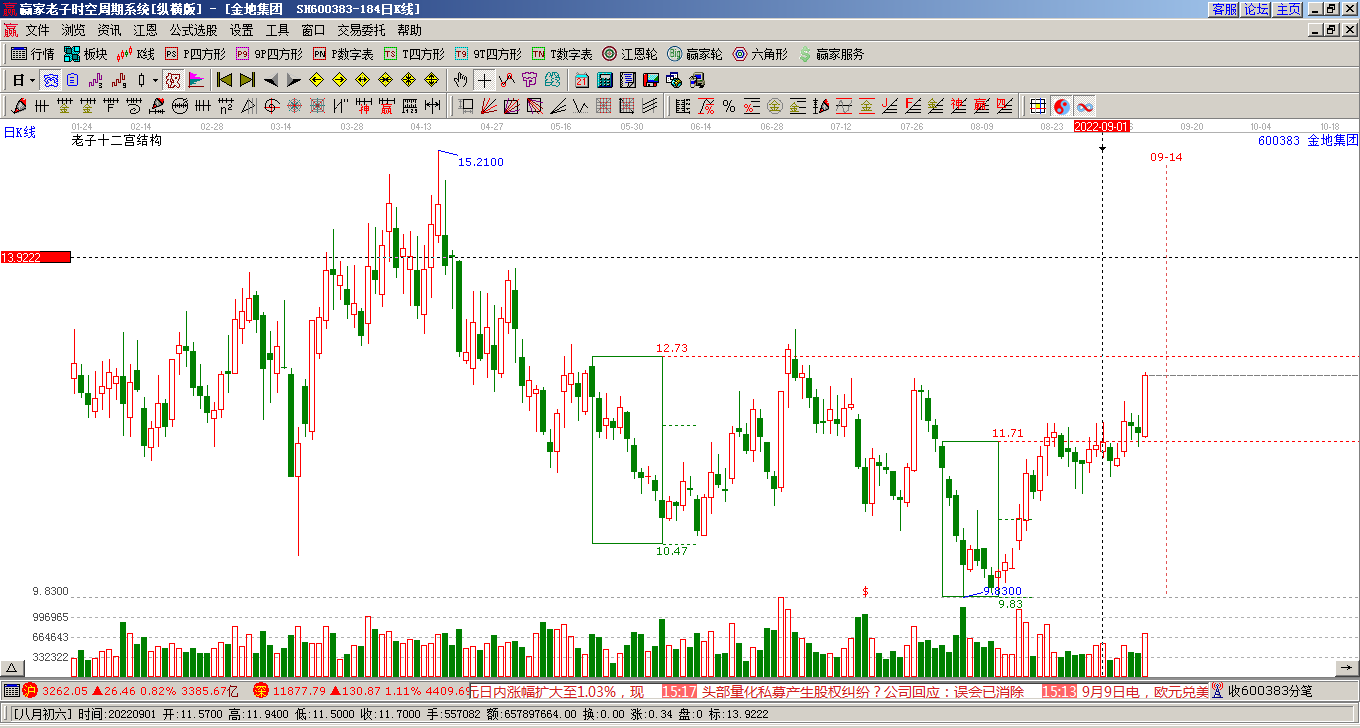Select the radial star angle tool
This screenshot has width=1360, height=728.
pyautogui.click(x=293, y=105)
